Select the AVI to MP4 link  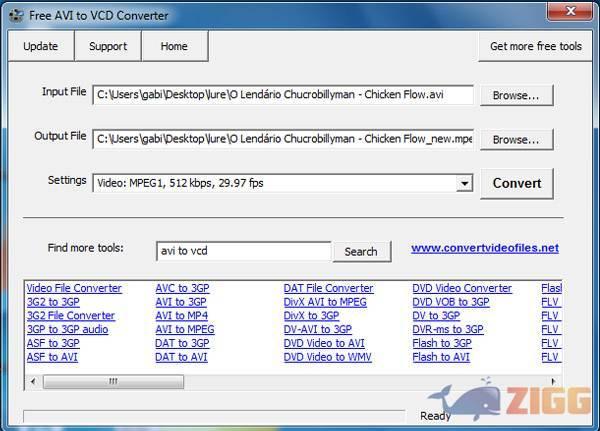[x=182, y=316]
